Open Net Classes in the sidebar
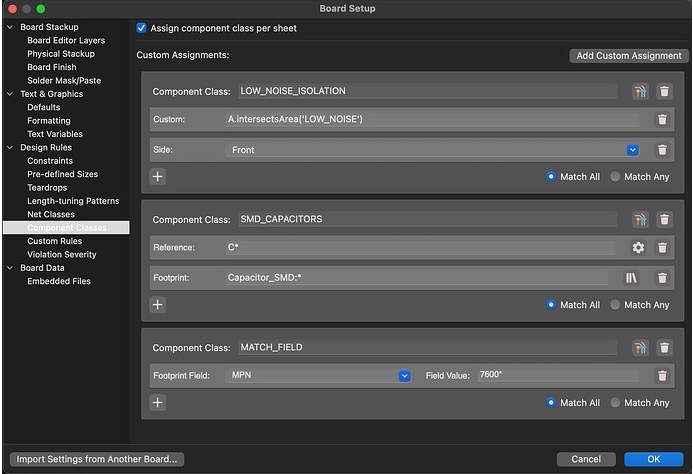 coord(50,214)
